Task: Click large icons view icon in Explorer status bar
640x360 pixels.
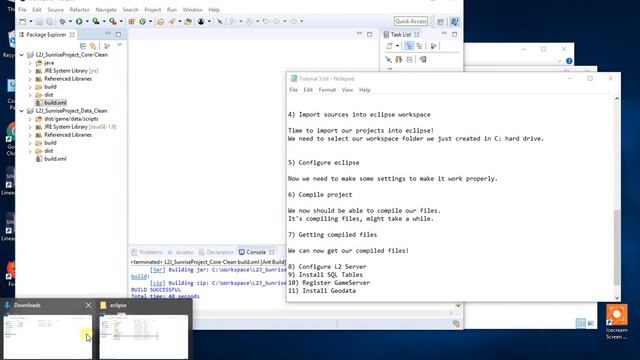Action: coord(591,323)
